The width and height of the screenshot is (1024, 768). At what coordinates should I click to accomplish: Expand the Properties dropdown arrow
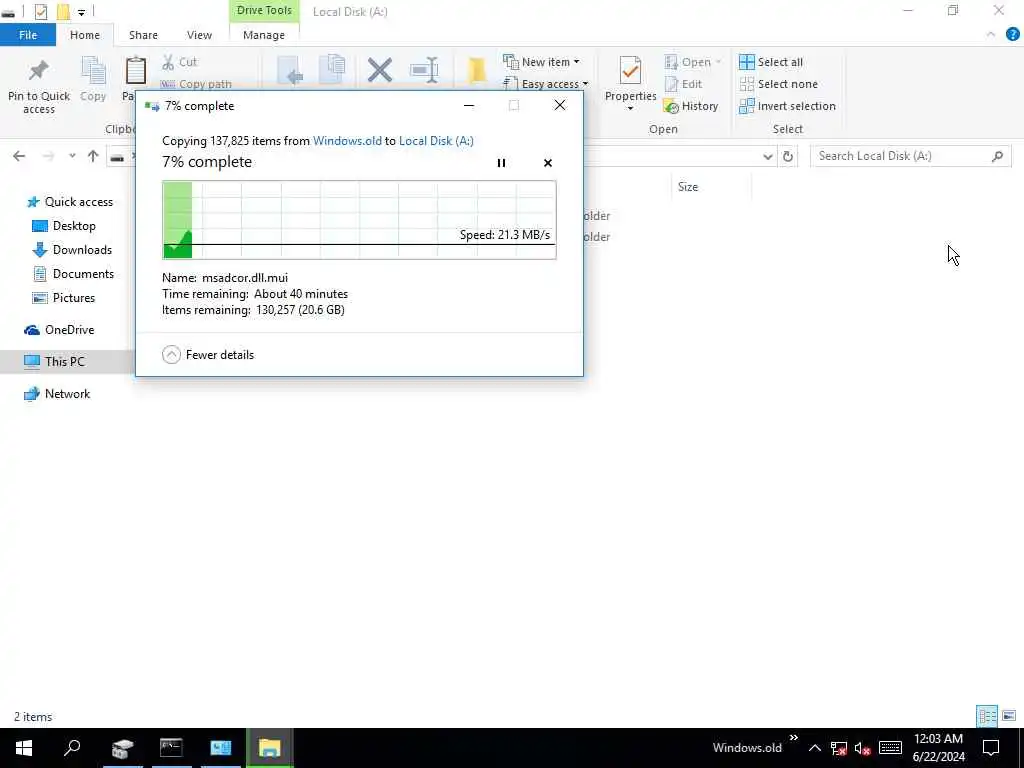630,108
